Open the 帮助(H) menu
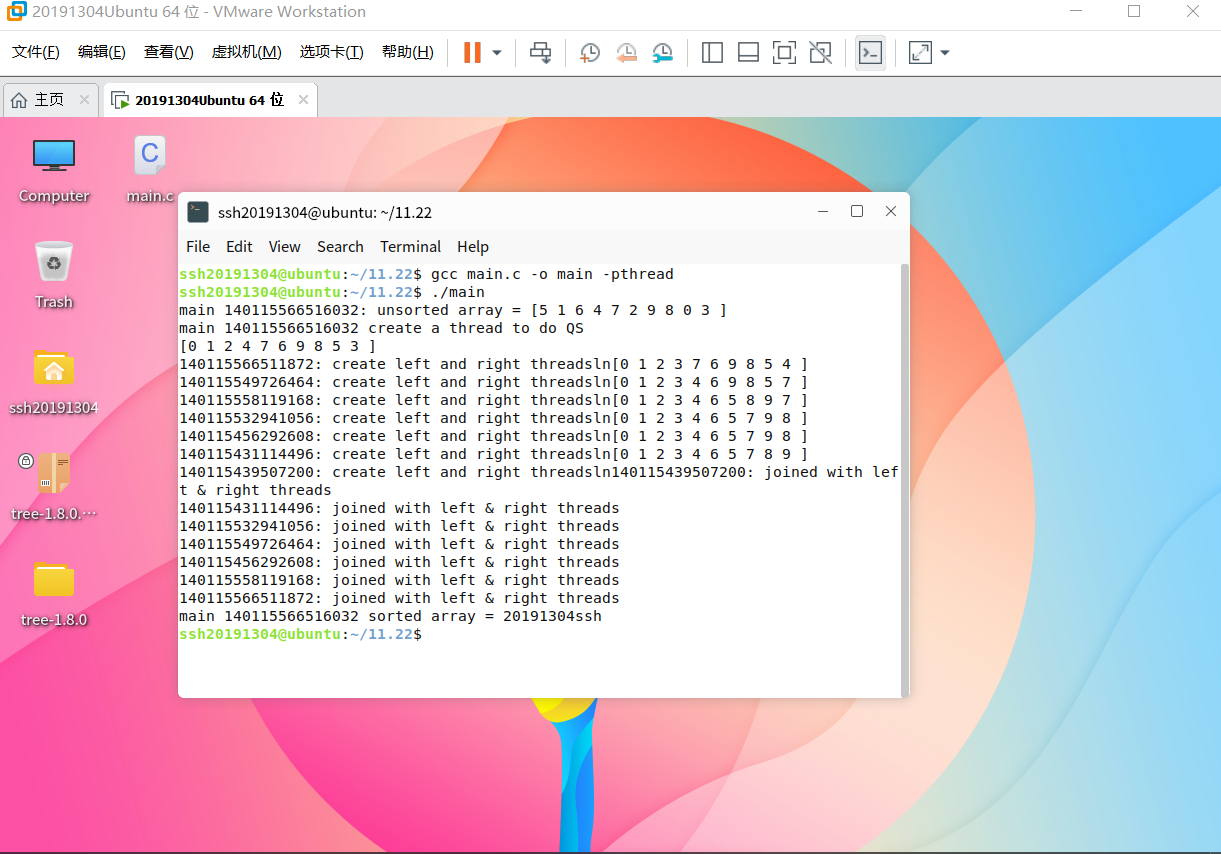The image size is (1221, 854). pyautogui.click(x=408, y=52)
